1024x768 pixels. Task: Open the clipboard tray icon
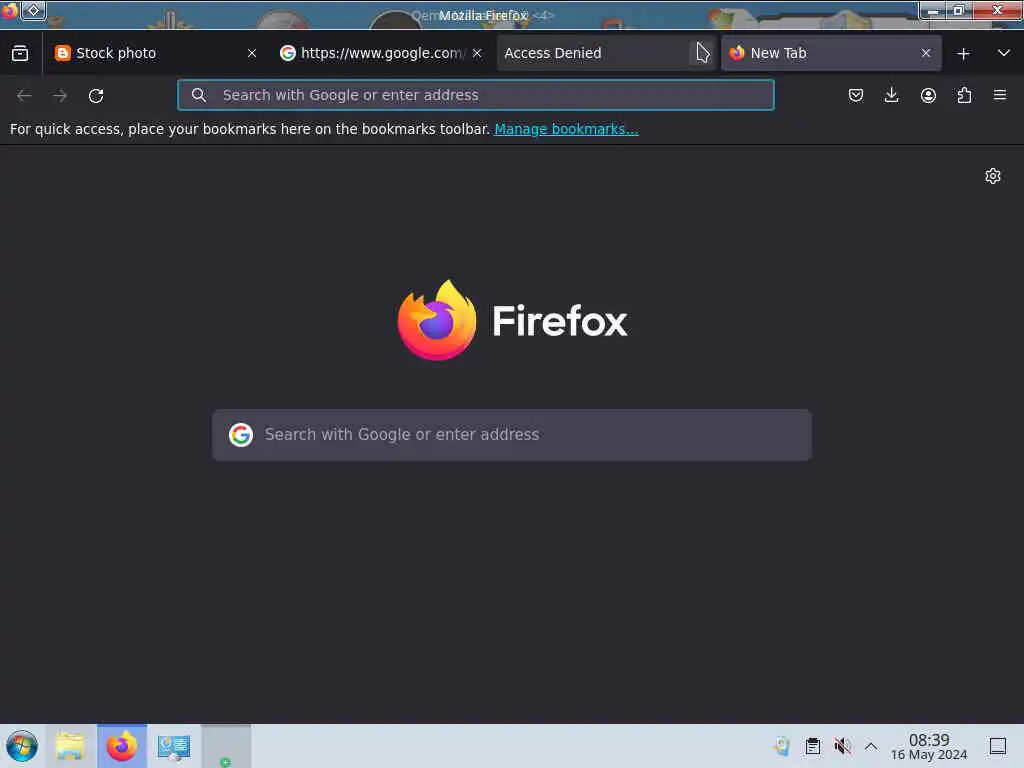coord(812,746)
